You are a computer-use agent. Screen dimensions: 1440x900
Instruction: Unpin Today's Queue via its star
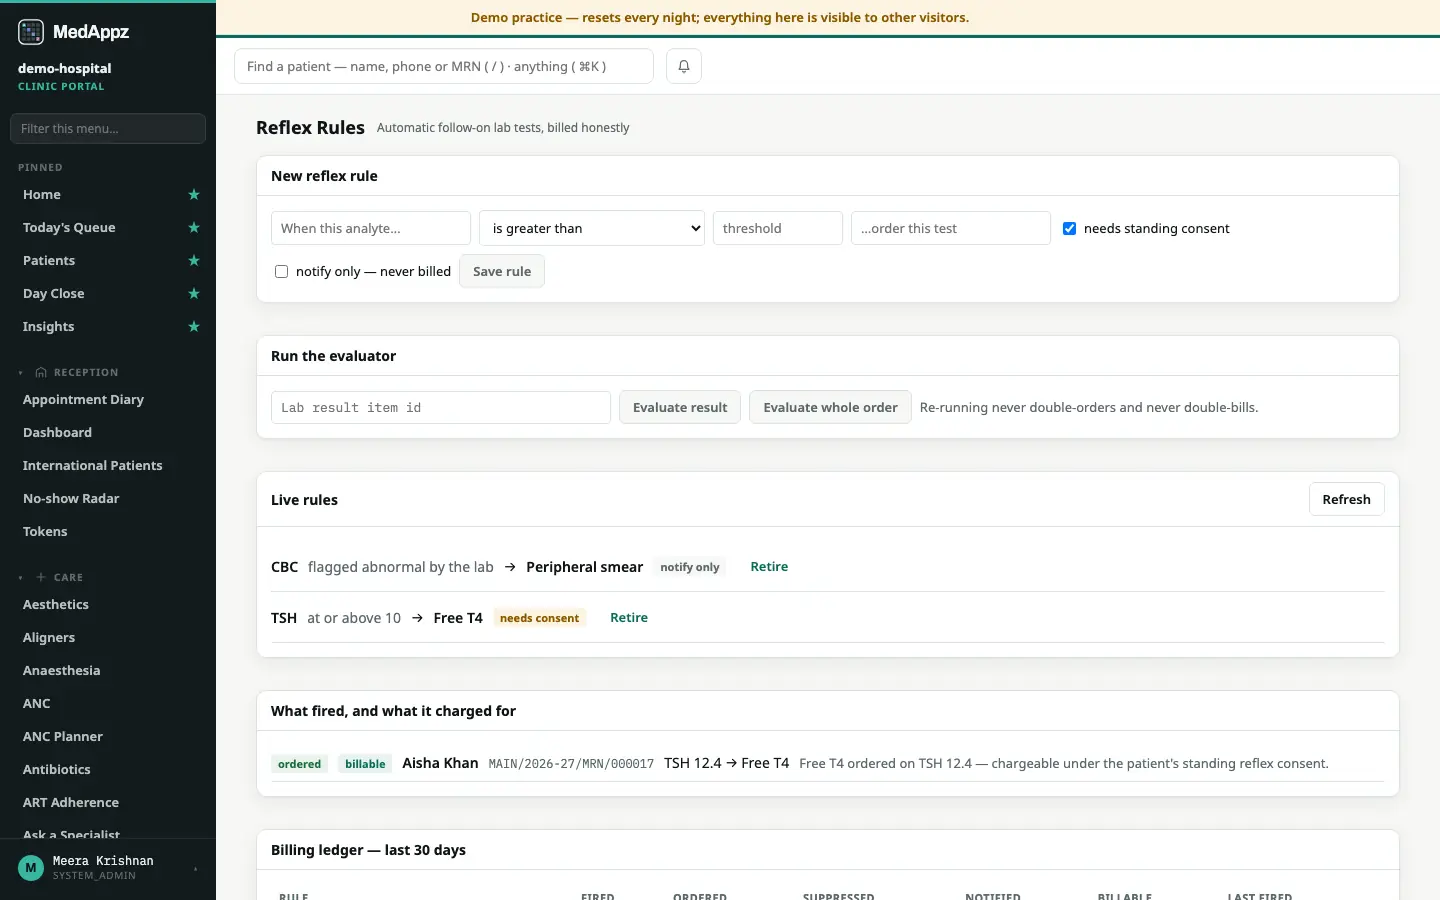(x=194, y=228)
